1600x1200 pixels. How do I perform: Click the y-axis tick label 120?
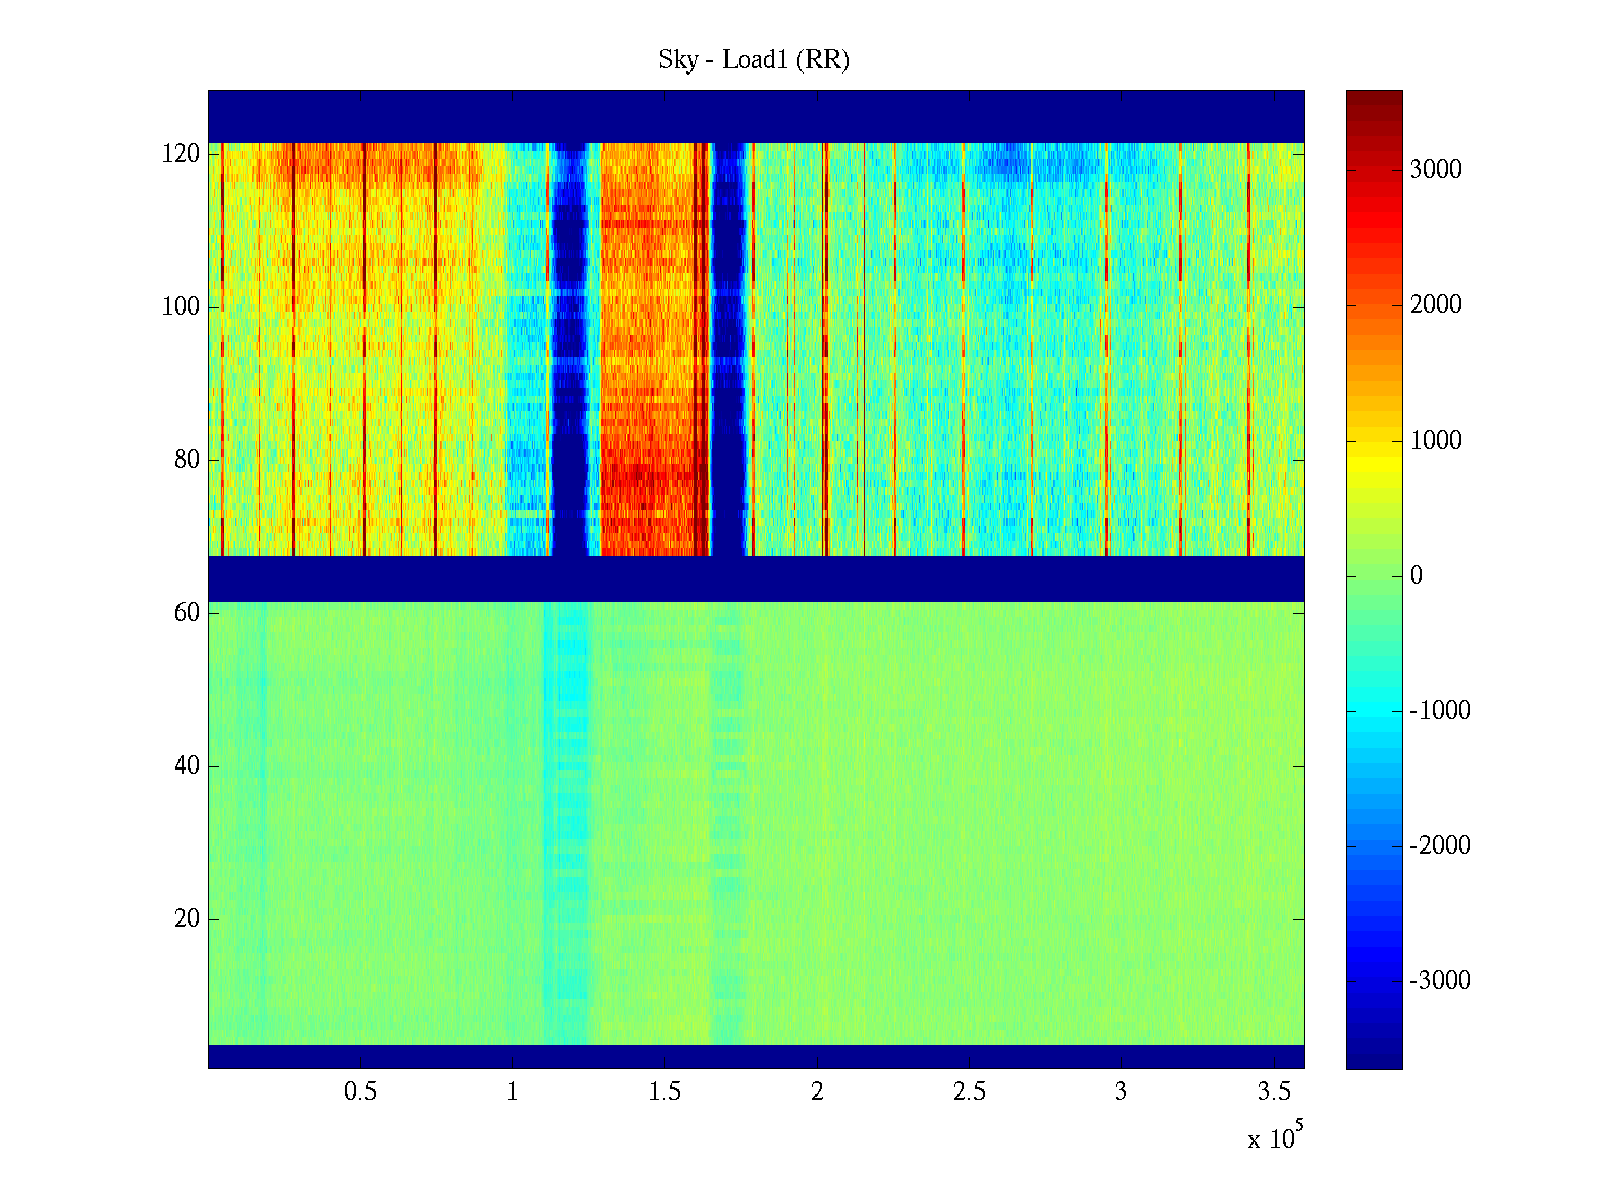pyautogui.click(x=181, y=154)
